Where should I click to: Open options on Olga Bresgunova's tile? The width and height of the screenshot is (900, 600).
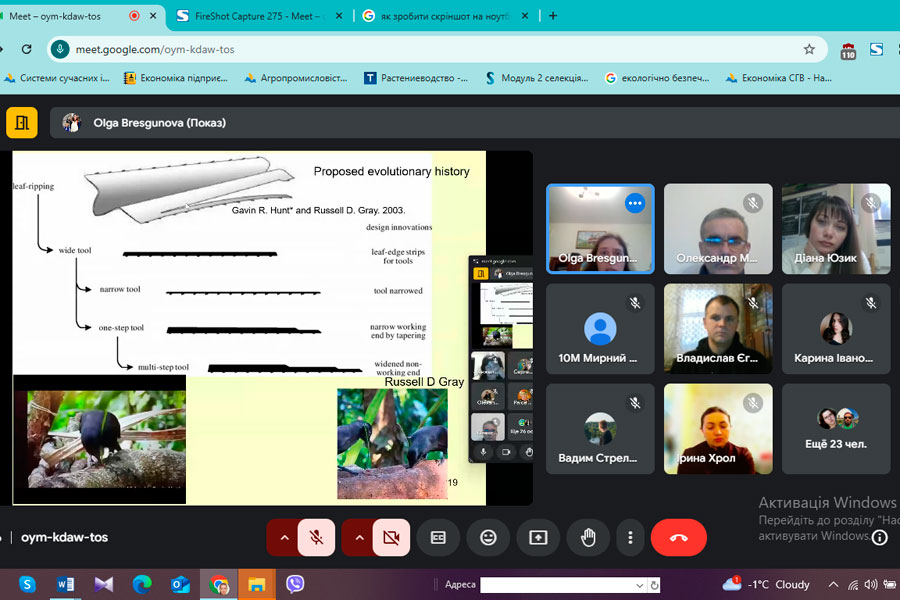point(634,203)
